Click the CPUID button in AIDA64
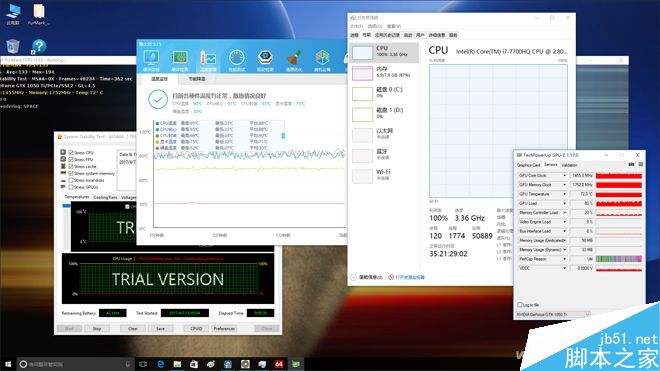The width and height of the screenshot is (660, 371). [x=196, y=328]
